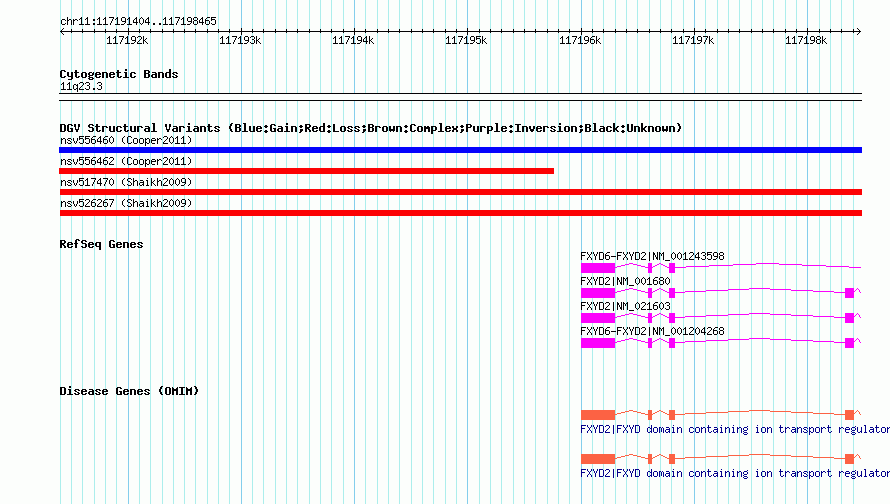Click the FXYD6-FXYD2|NM_001204268 transcript label
The height and width of the screenshot is (504, 890).
(652, 331)
